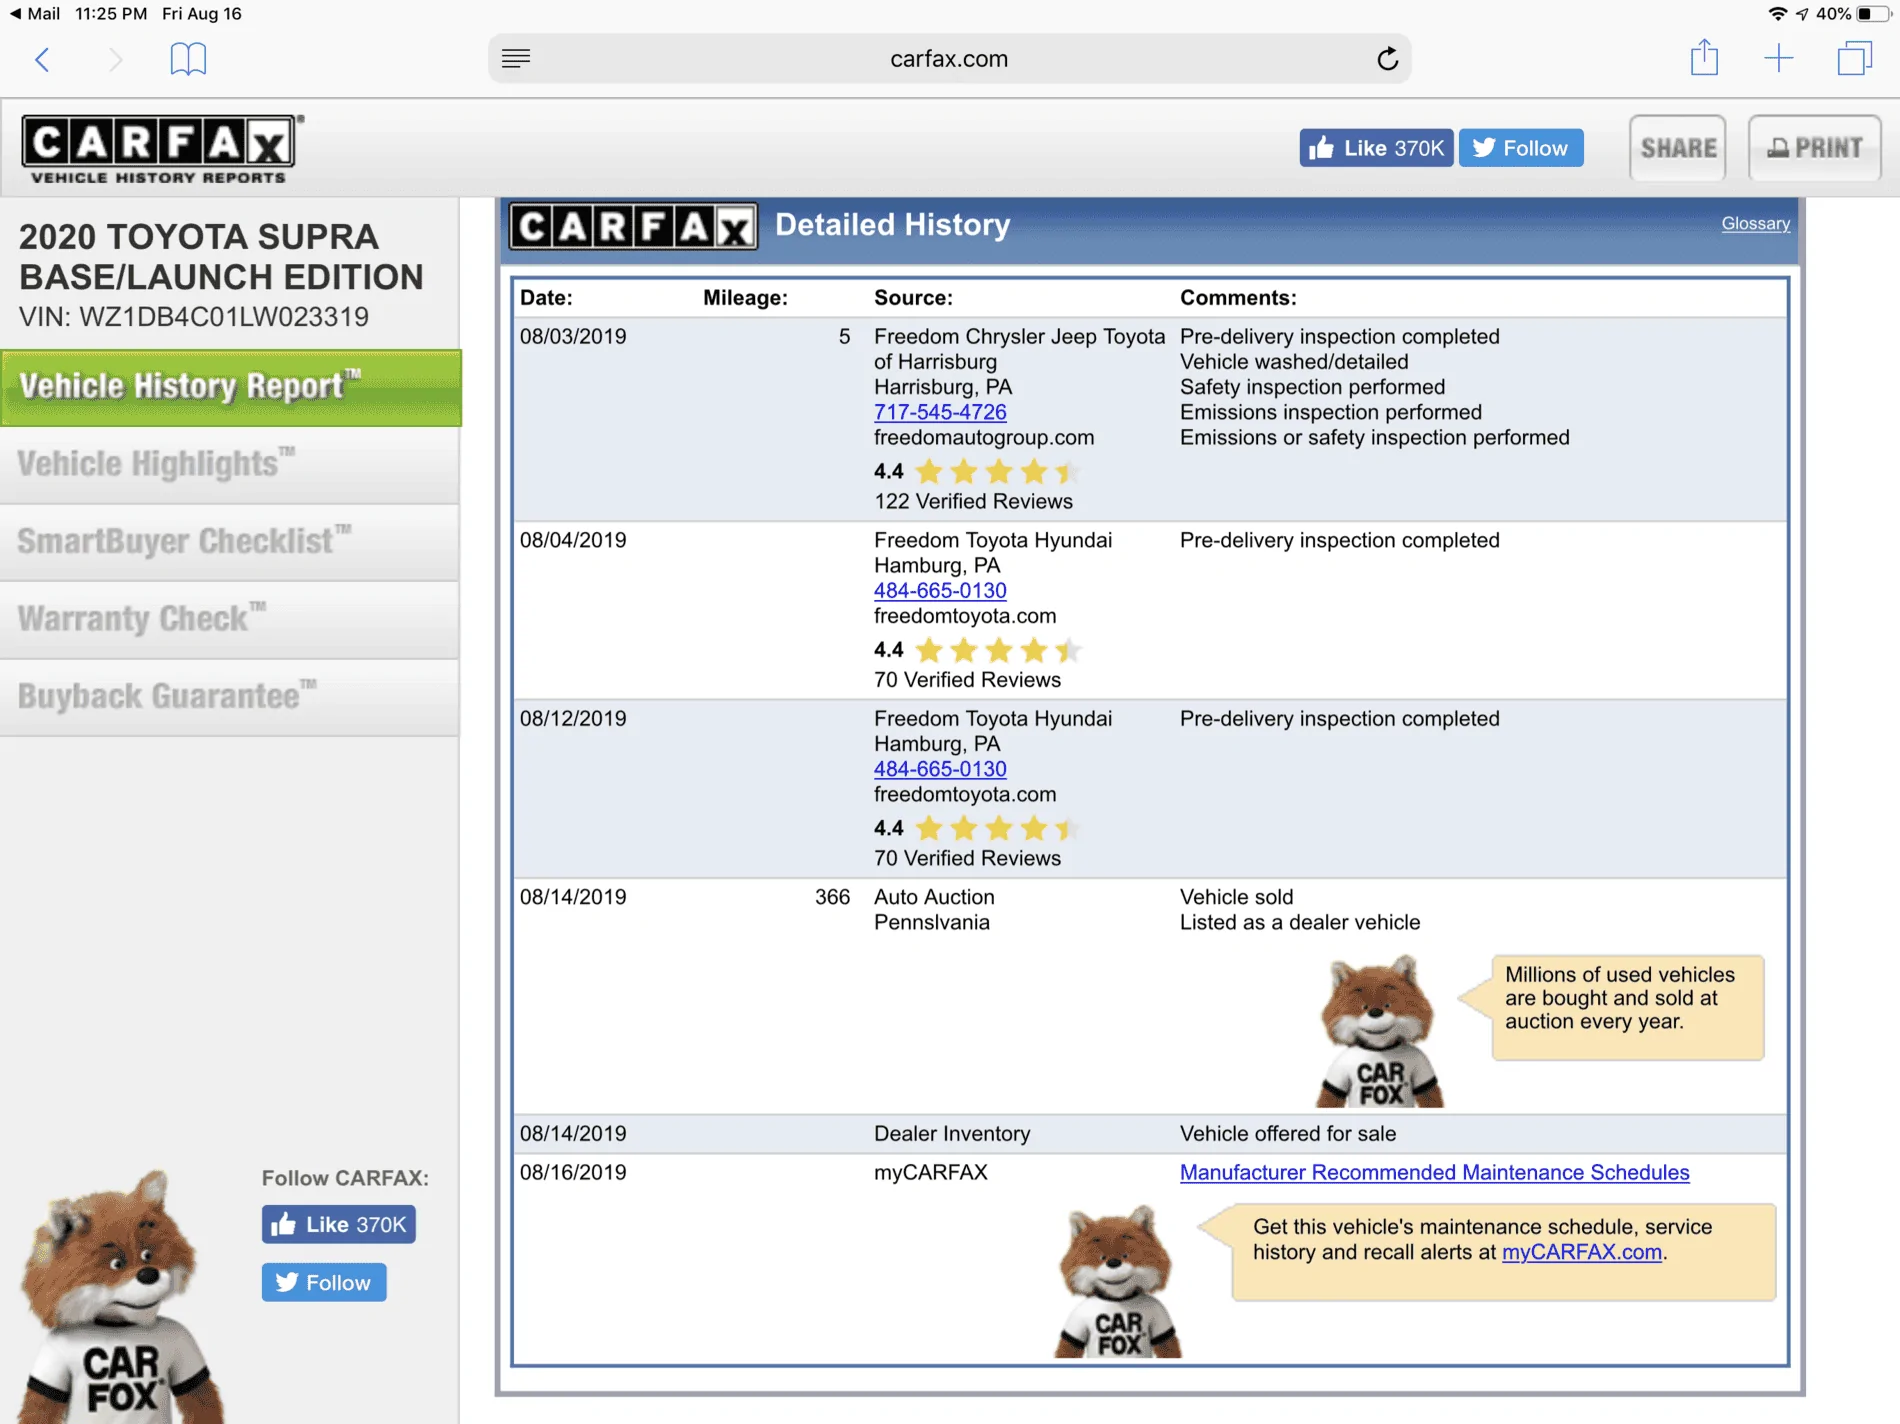Tap the Safari forward arrow

[x=115, y=59]
